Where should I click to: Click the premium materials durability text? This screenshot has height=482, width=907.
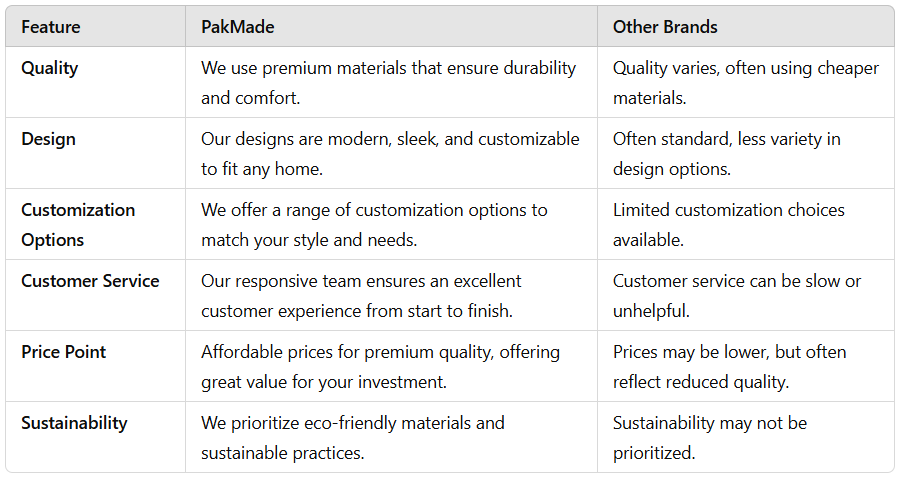click(388, 83)
